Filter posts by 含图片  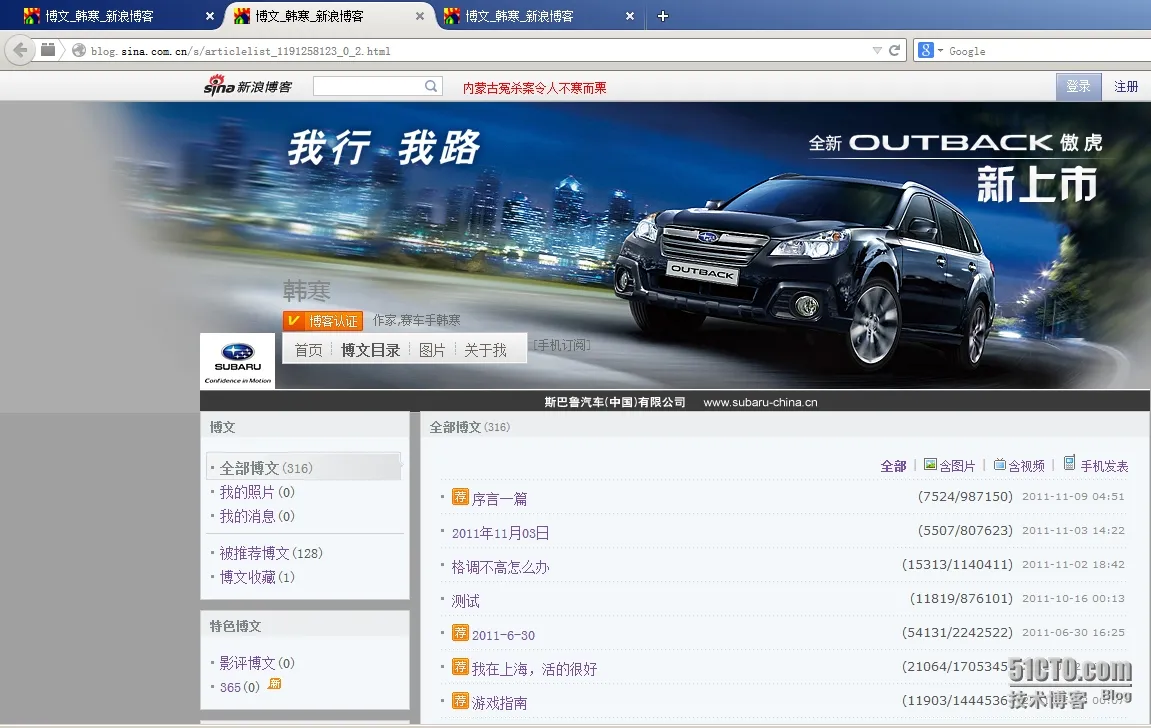point(949,465)
